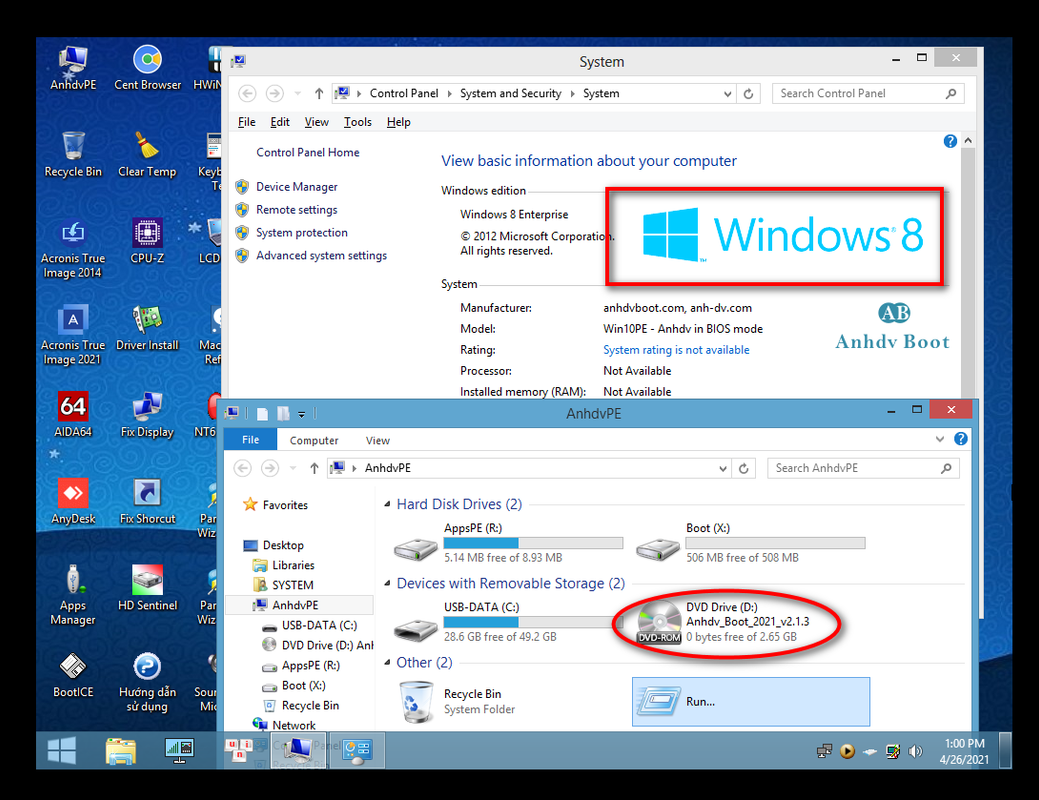Open Control Panel Home link
The height and width of the screenshot is (800, 1039).
[x=307, y=152]
